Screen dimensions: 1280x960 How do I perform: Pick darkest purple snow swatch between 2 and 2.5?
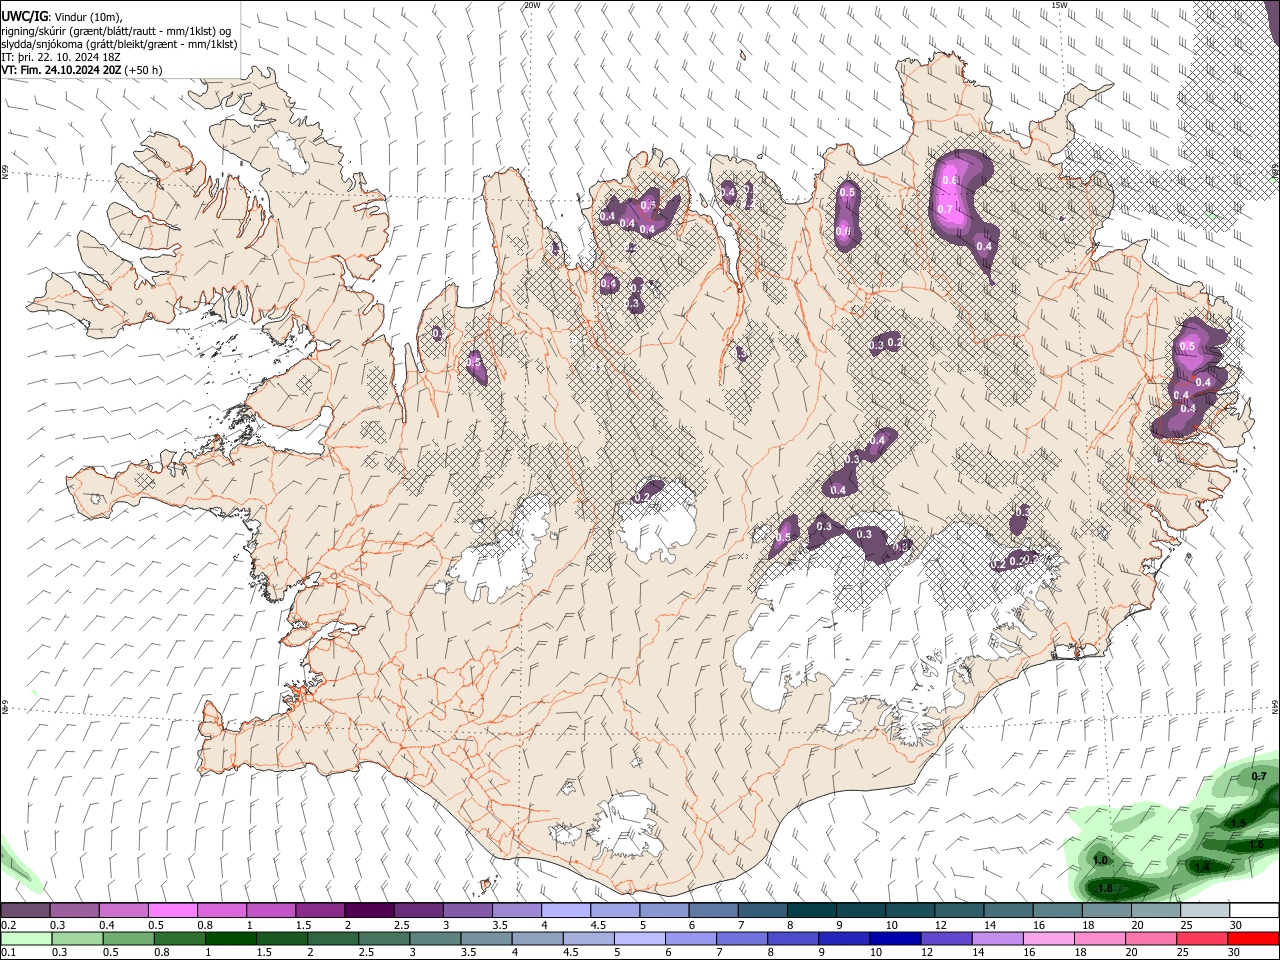(x=369, y=911)
